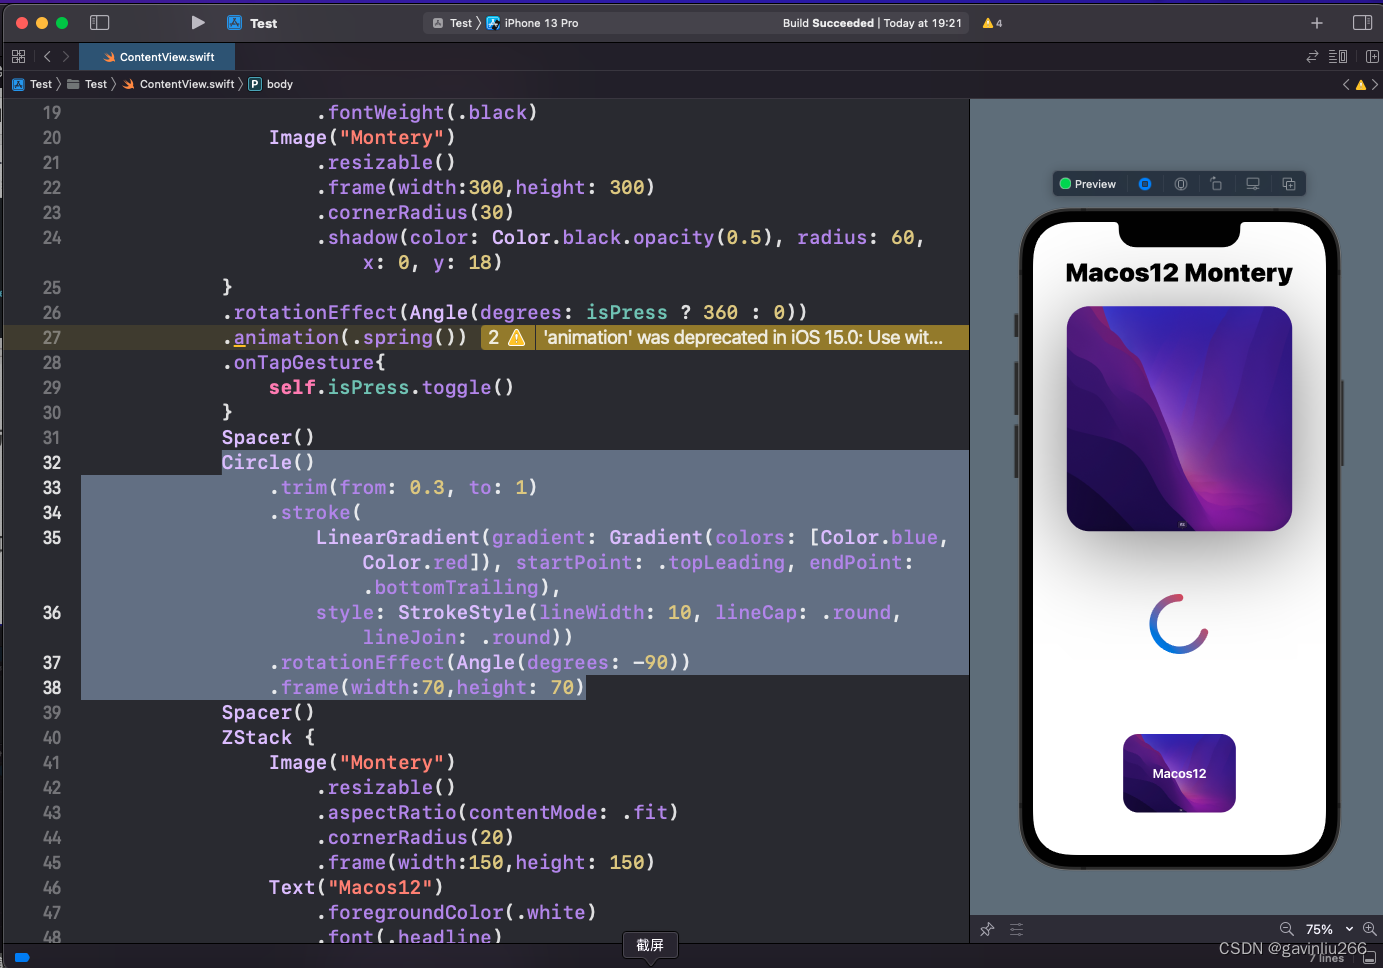
Task: Click the .onTapGesture code line
Action: pyautogui.click(x=304, y=362)
